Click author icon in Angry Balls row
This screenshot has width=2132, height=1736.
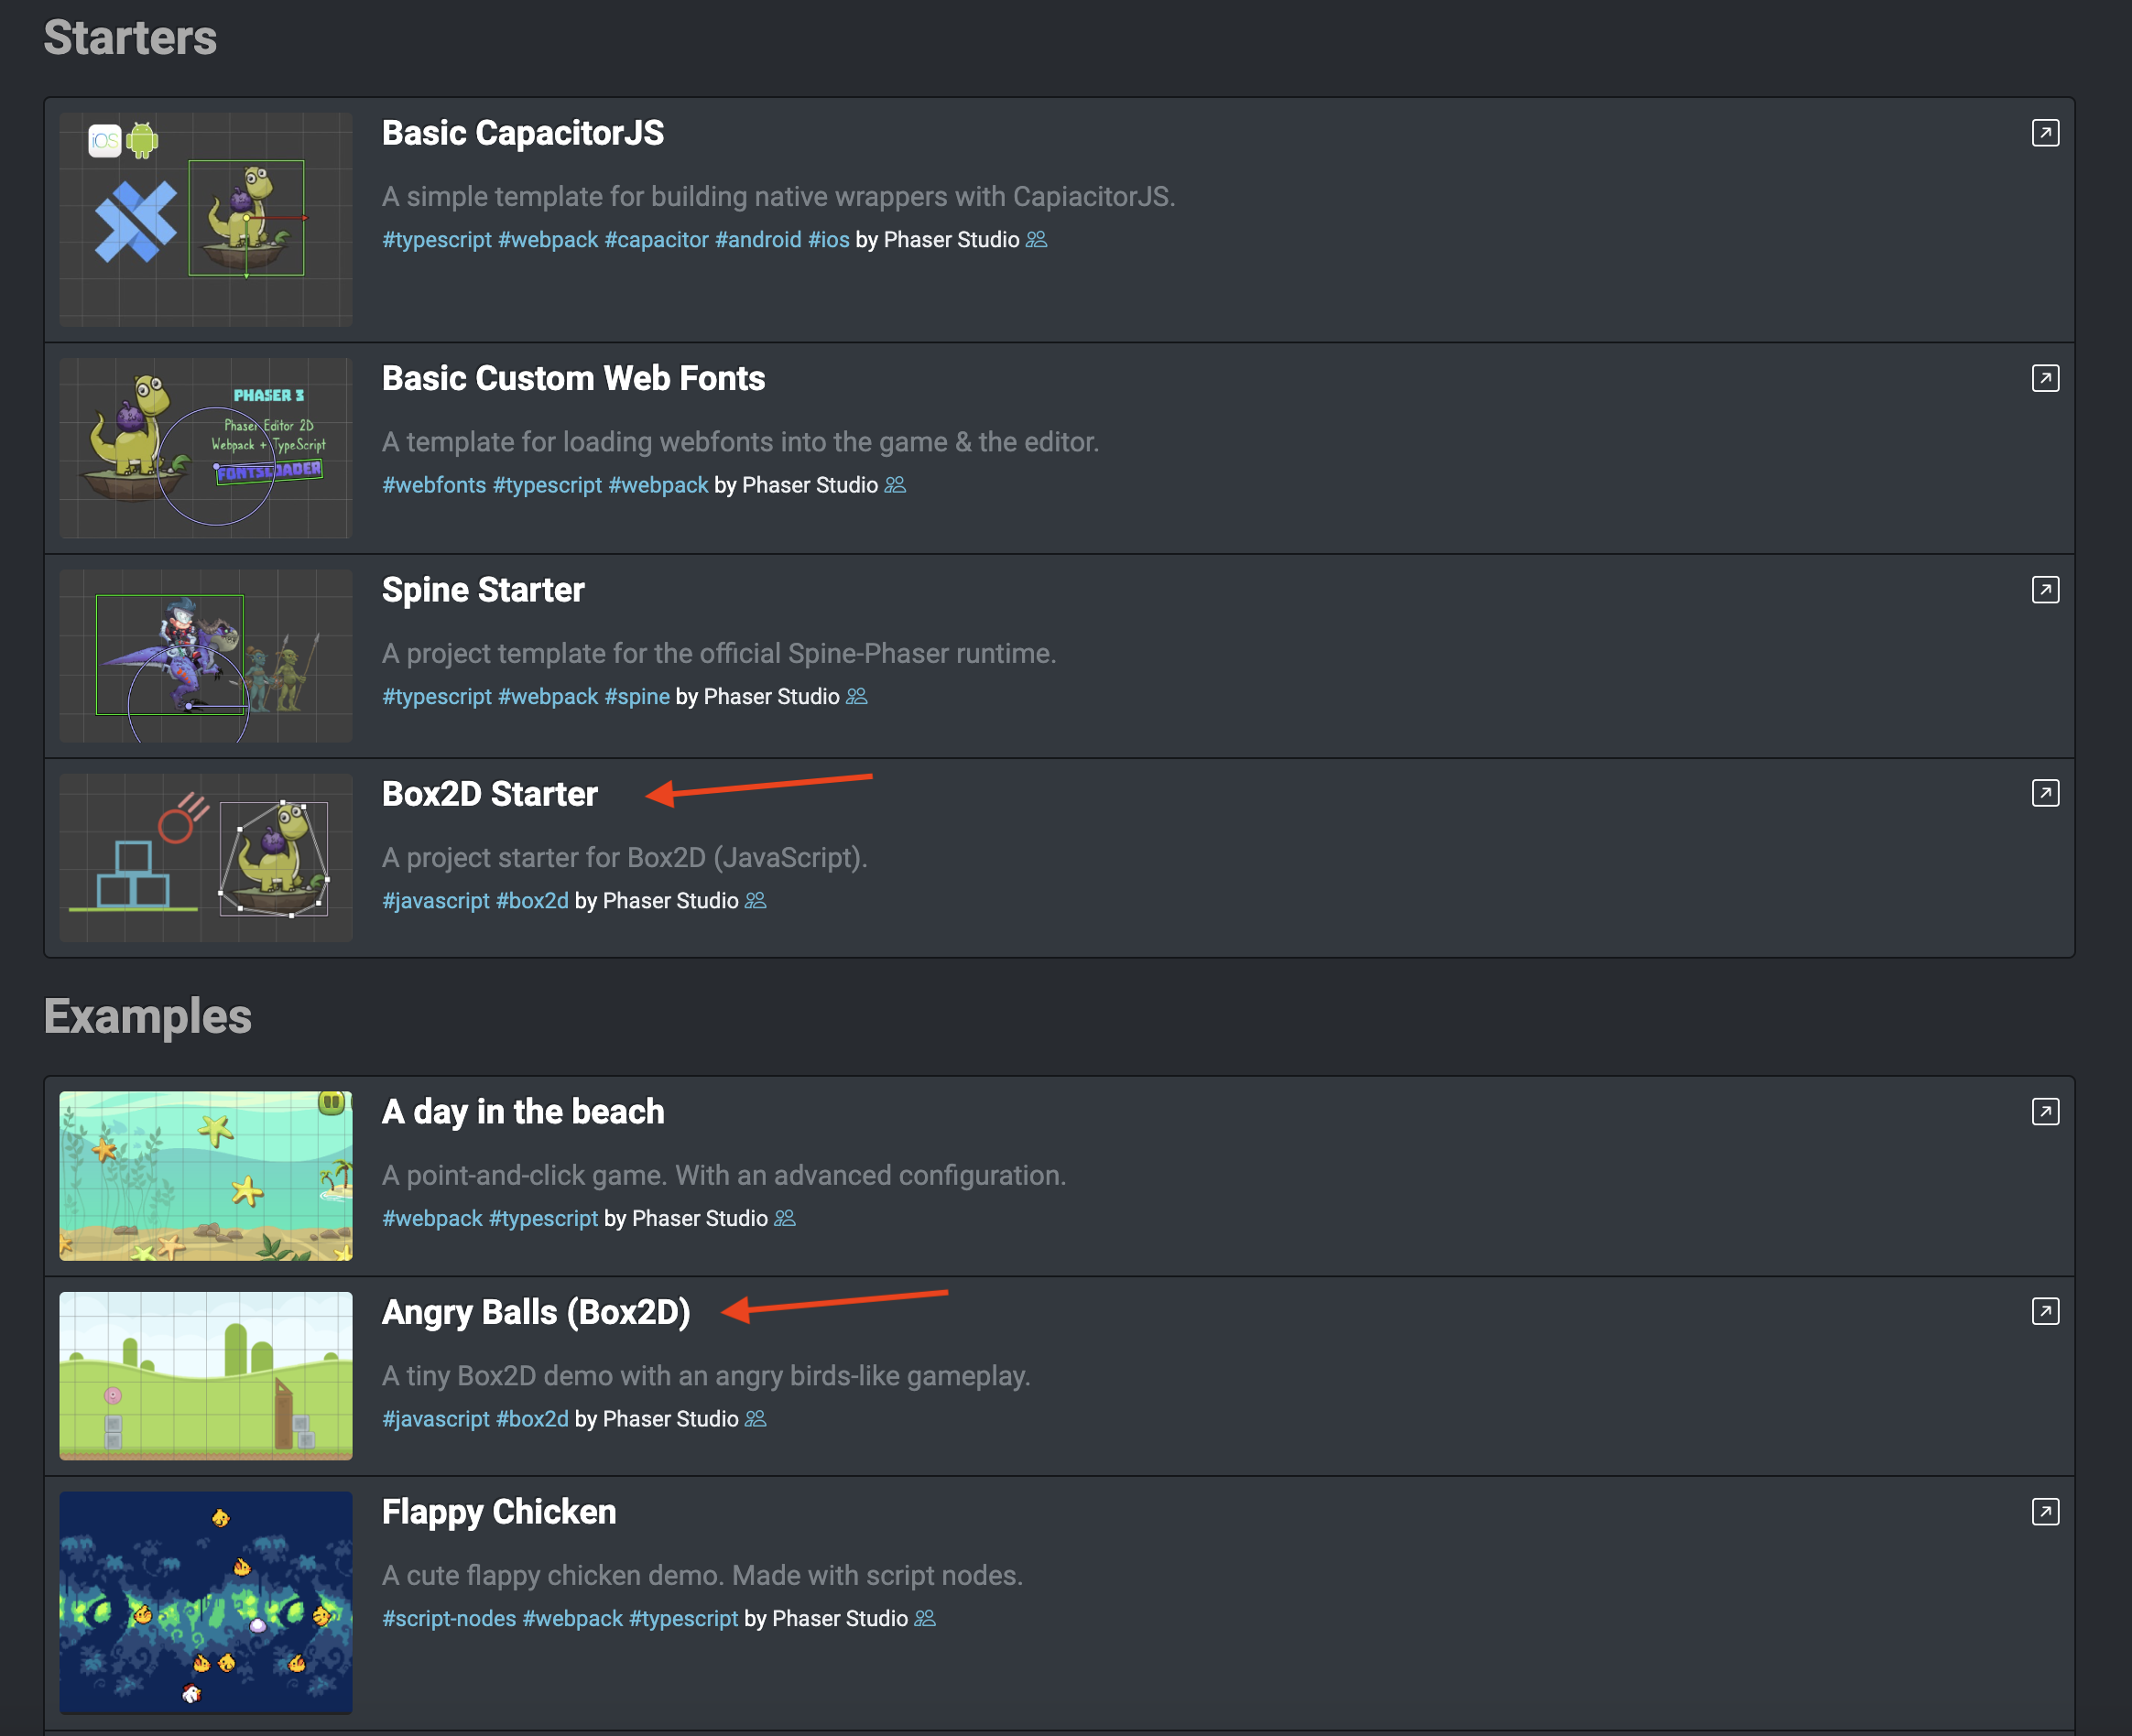(x=755, y=1419)
